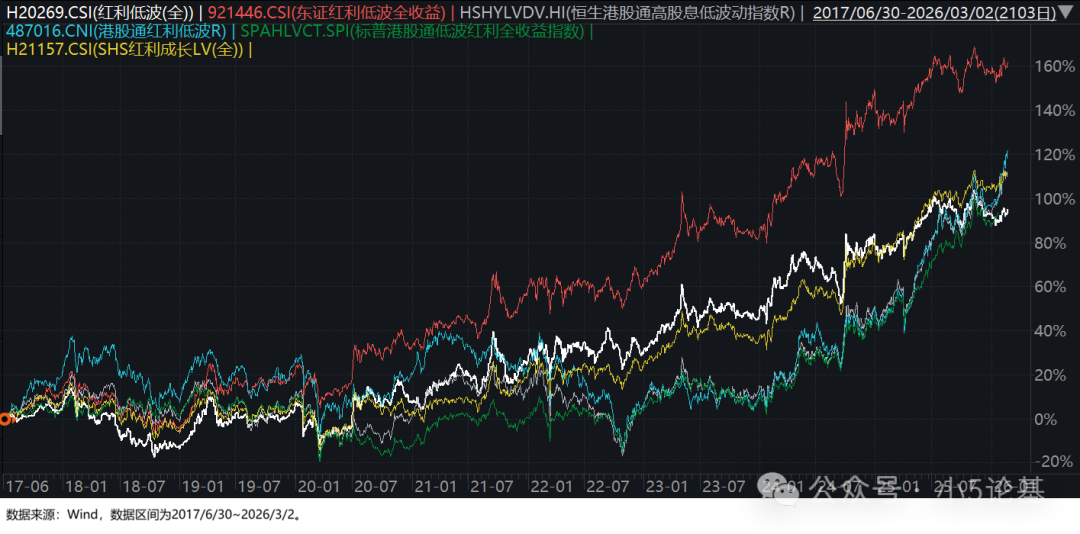The height and width of the screenshot is (534, 1080).
Task: Click the -20% y-axis label
Action: (1054, 462)
